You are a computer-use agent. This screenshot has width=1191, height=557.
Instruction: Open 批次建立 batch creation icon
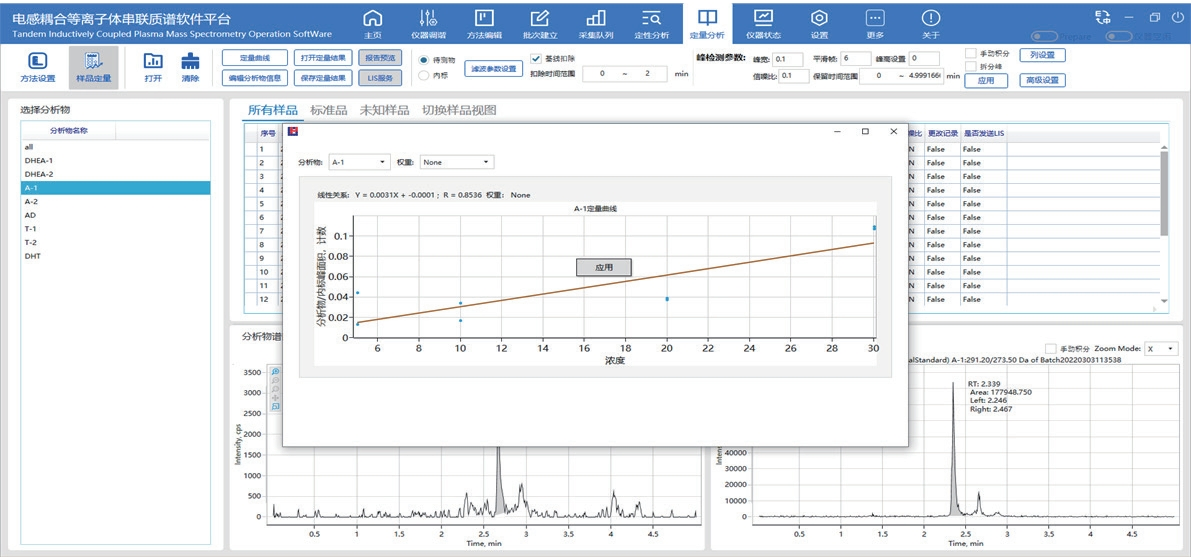539,18
